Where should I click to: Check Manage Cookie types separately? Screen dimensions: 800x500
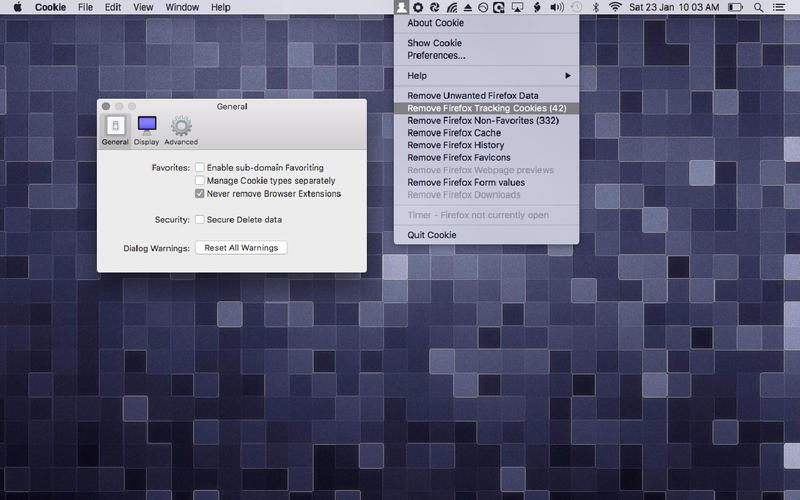click(199, 180)
